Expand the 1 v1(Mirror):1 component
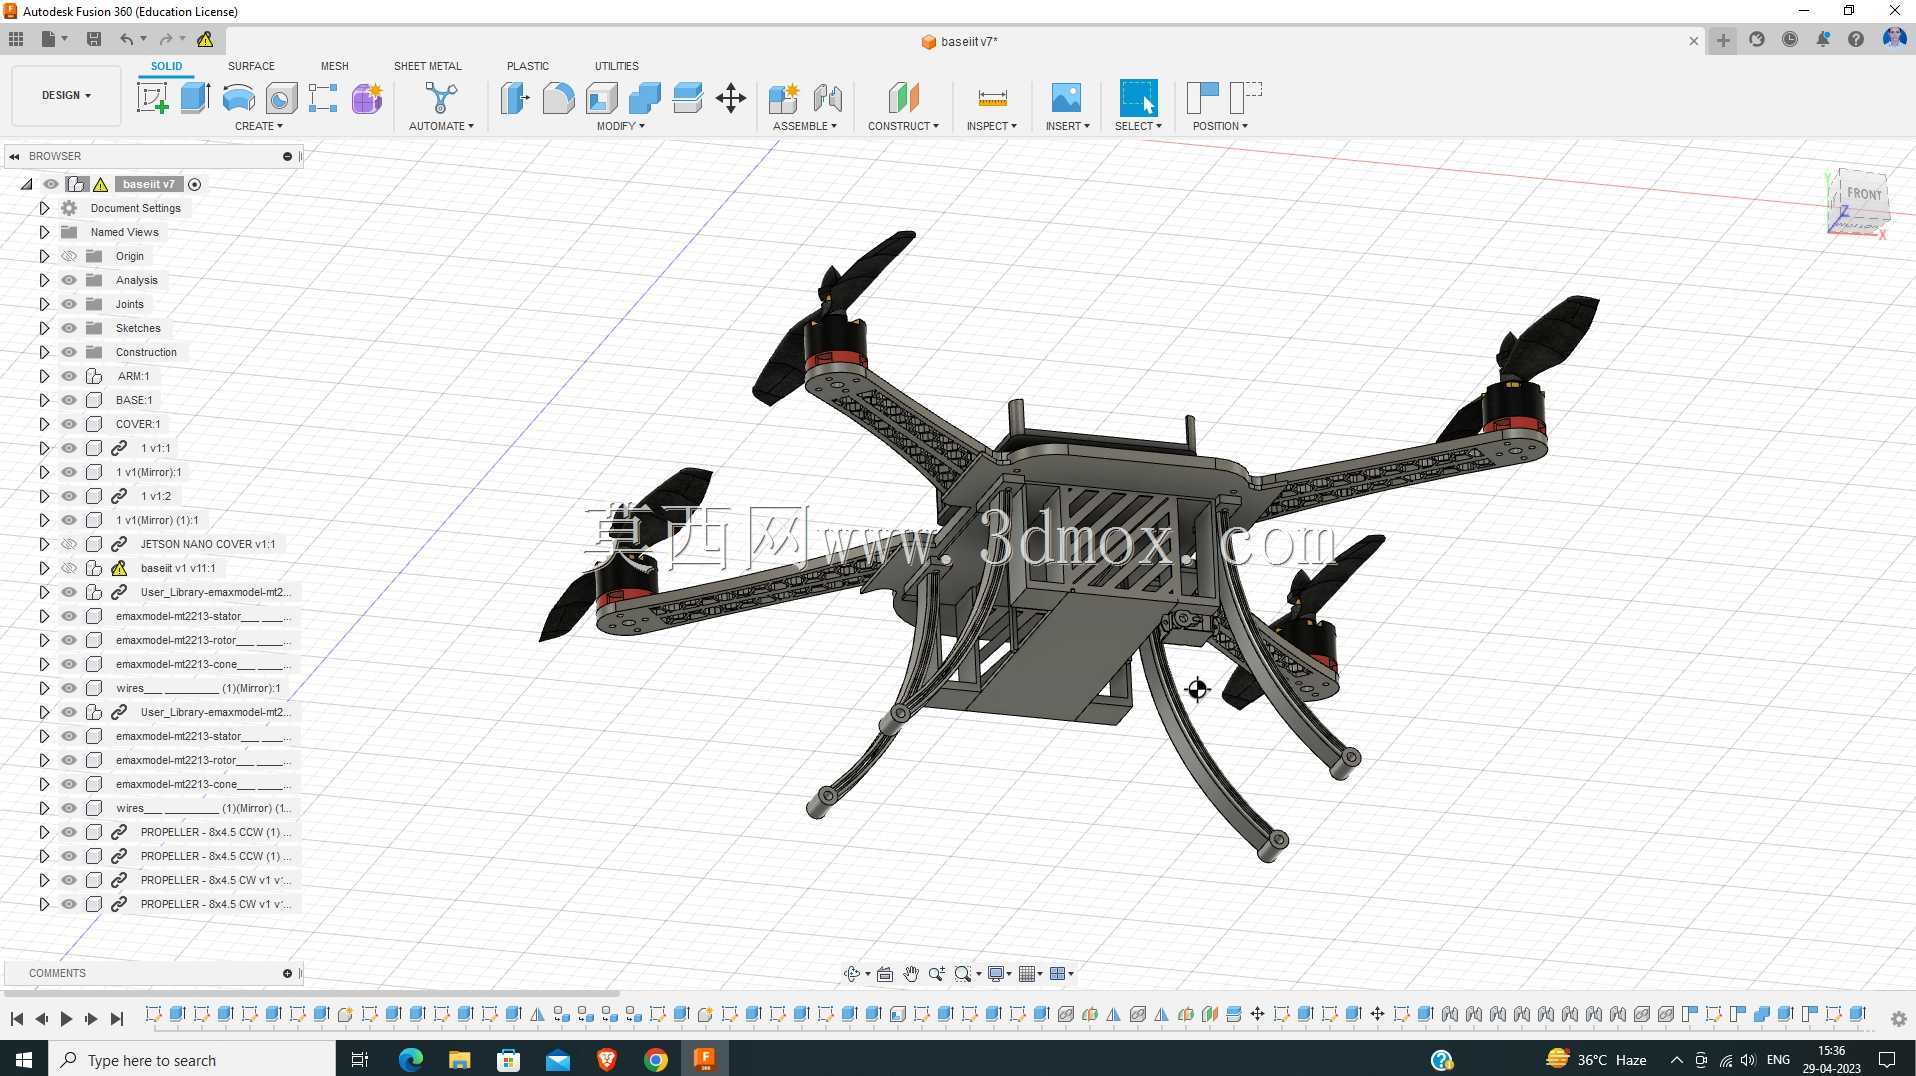 tap(44, 472)
